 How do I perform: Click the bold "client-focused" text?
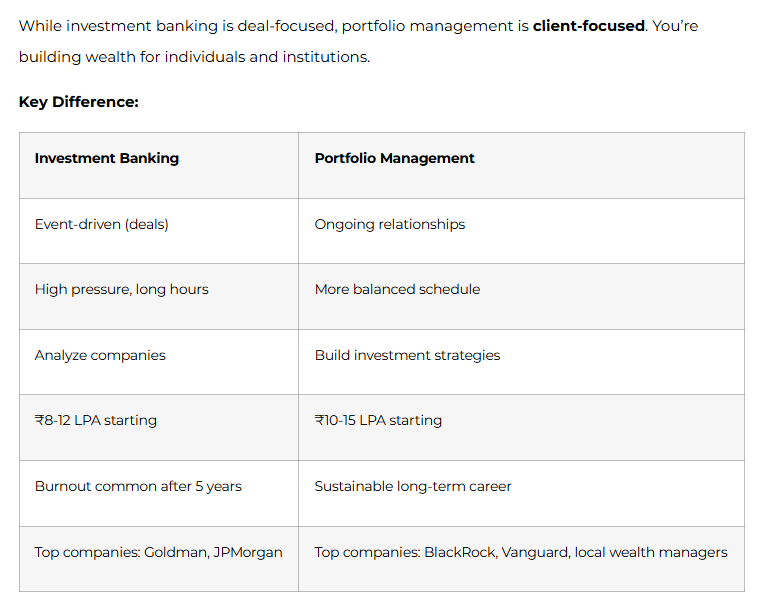click(588, 26)
